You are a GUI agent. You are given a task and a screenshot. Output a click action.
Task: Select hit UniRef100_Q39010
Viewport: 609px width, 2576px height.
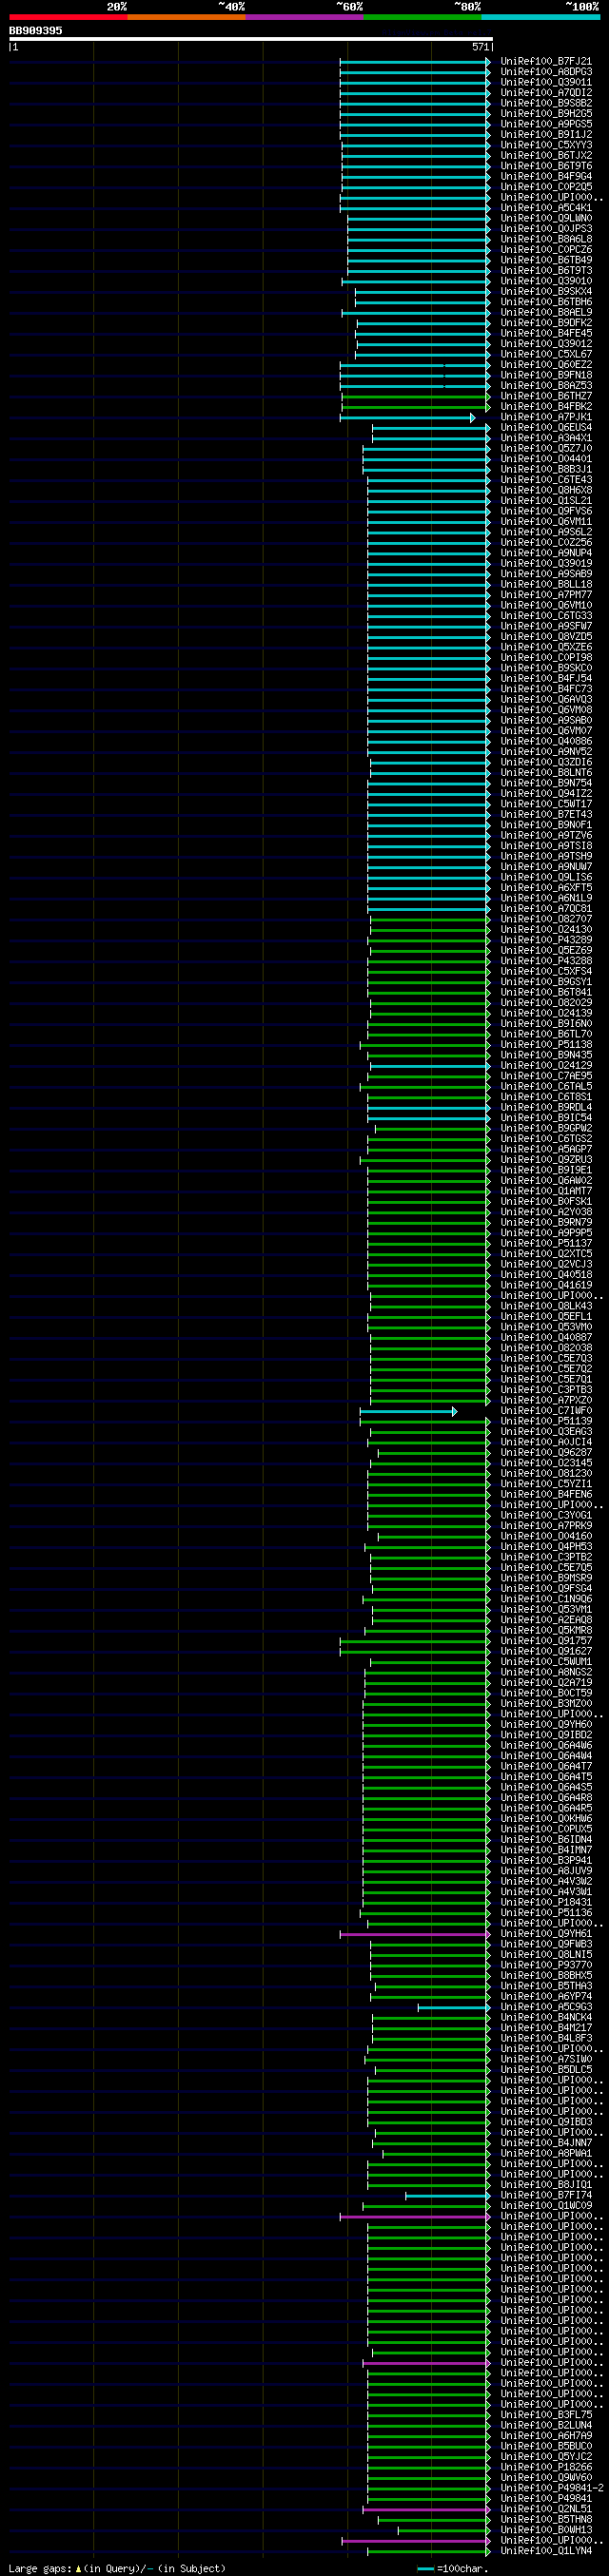tap(546, 281)
